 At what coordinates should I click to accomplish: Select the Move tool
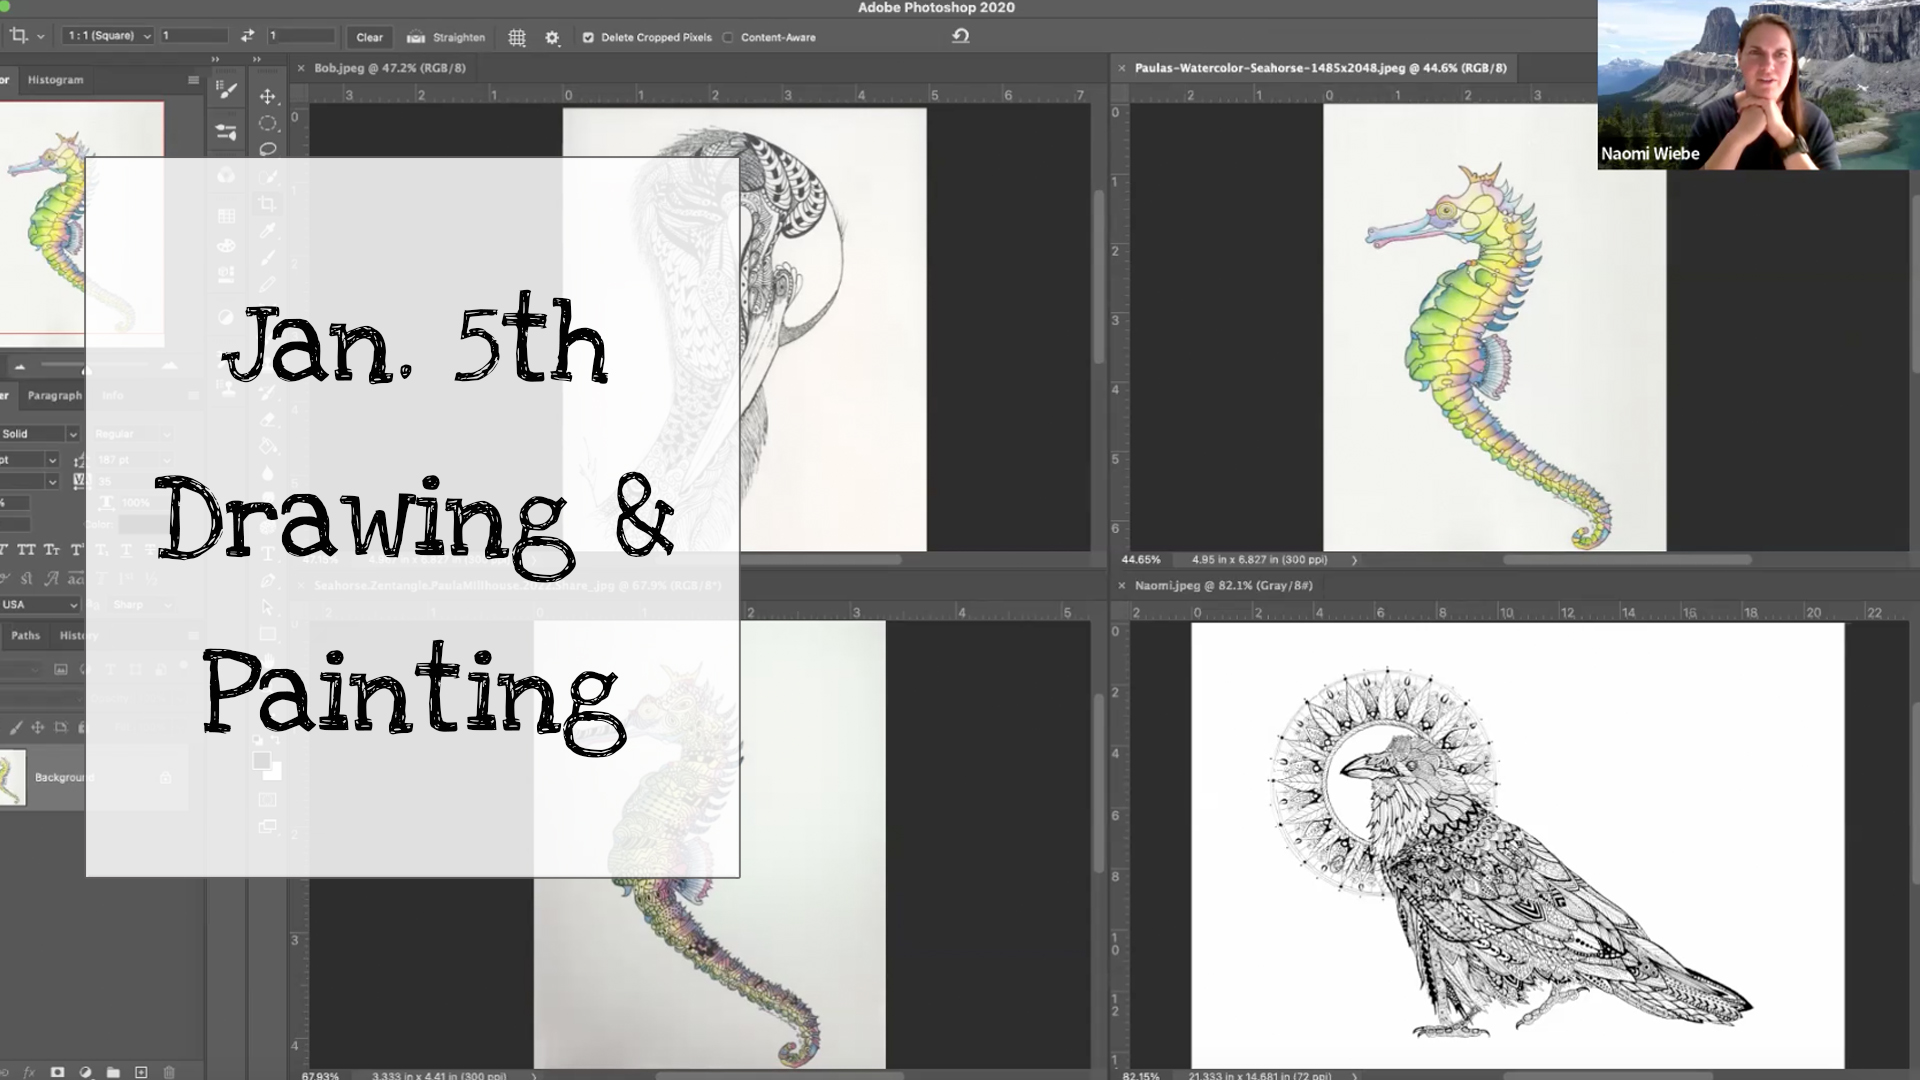point(267,96)
